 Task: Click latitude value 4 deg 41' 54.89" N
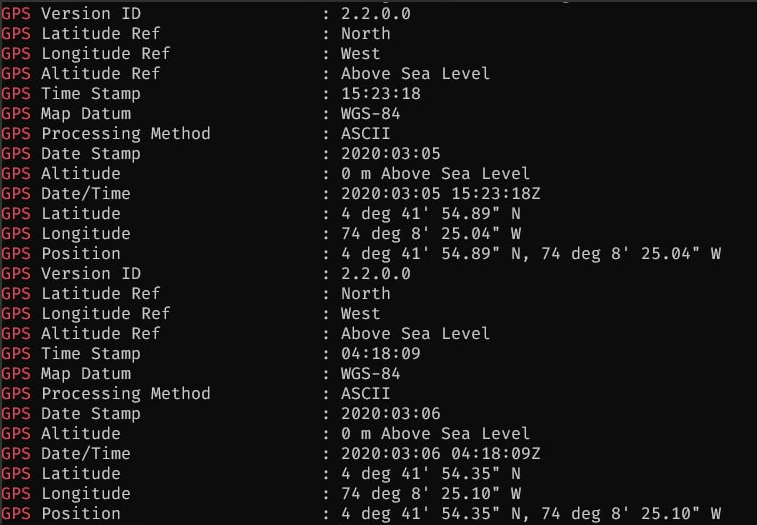(x=431, y=213)
